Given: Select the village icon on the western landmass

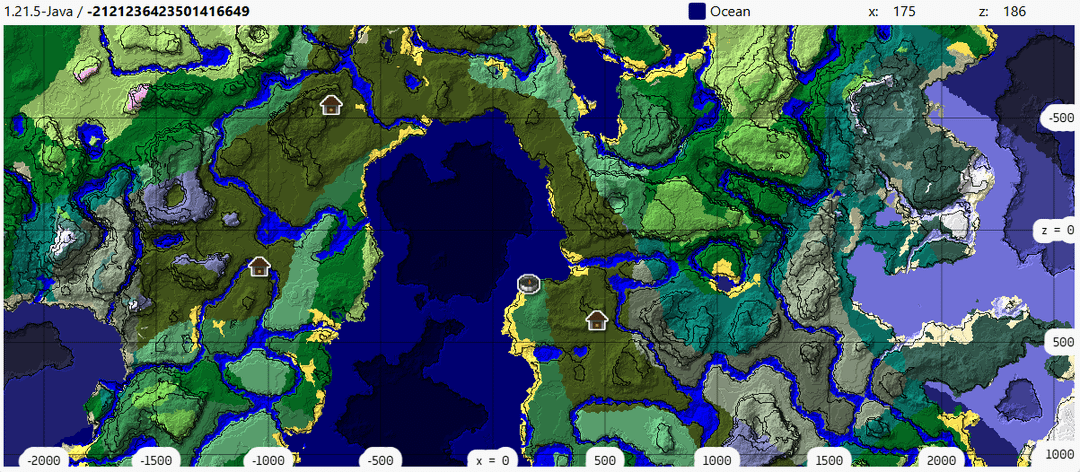Looking at the screenshot, I should tap(259, 266).
